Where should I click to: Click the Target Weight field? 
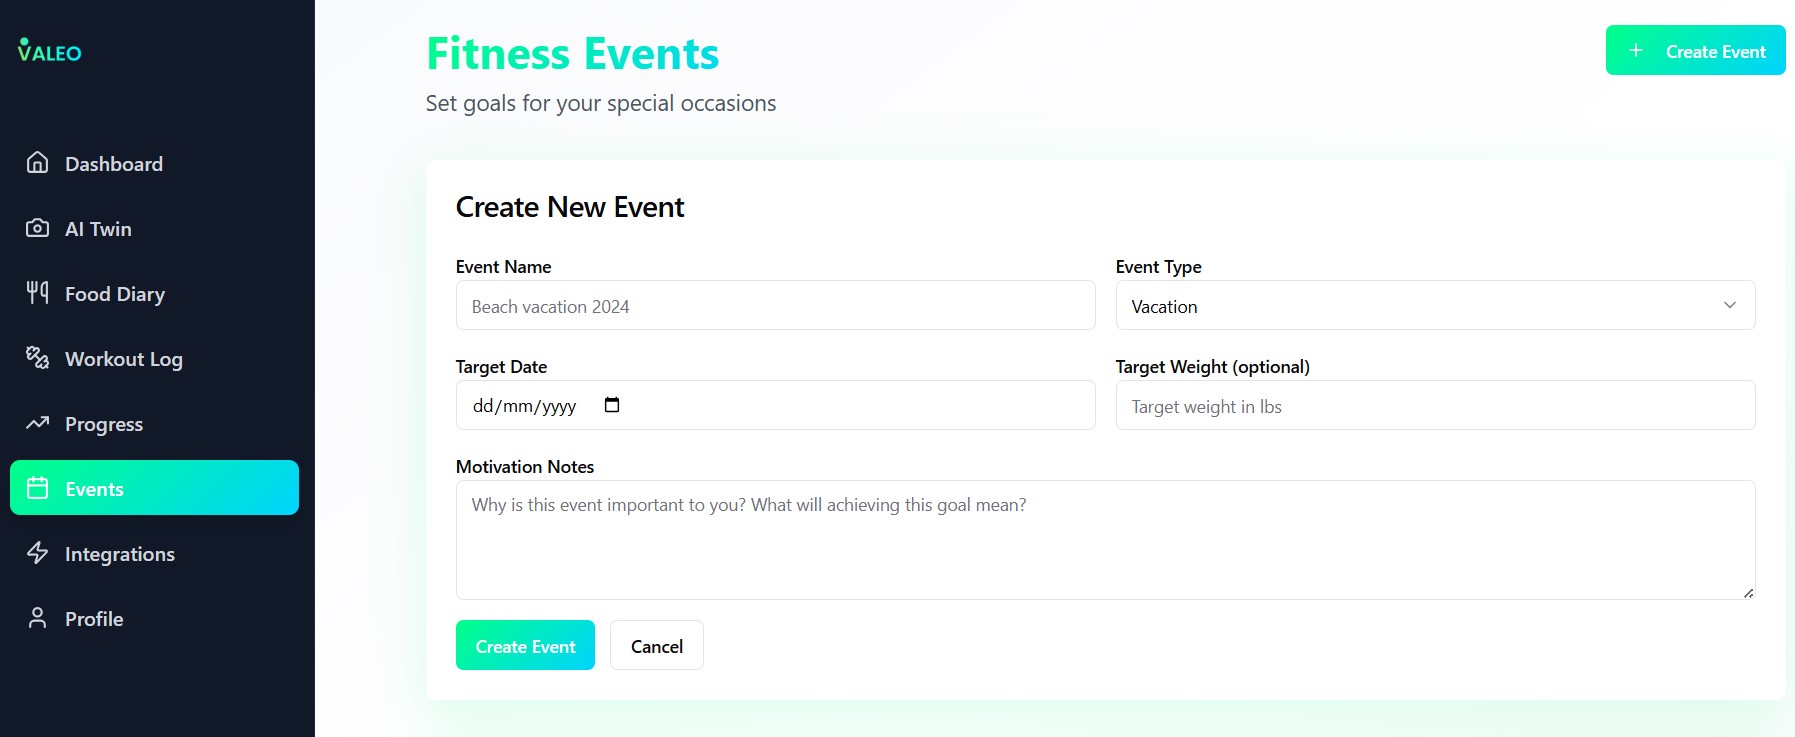click(1434, 405)
